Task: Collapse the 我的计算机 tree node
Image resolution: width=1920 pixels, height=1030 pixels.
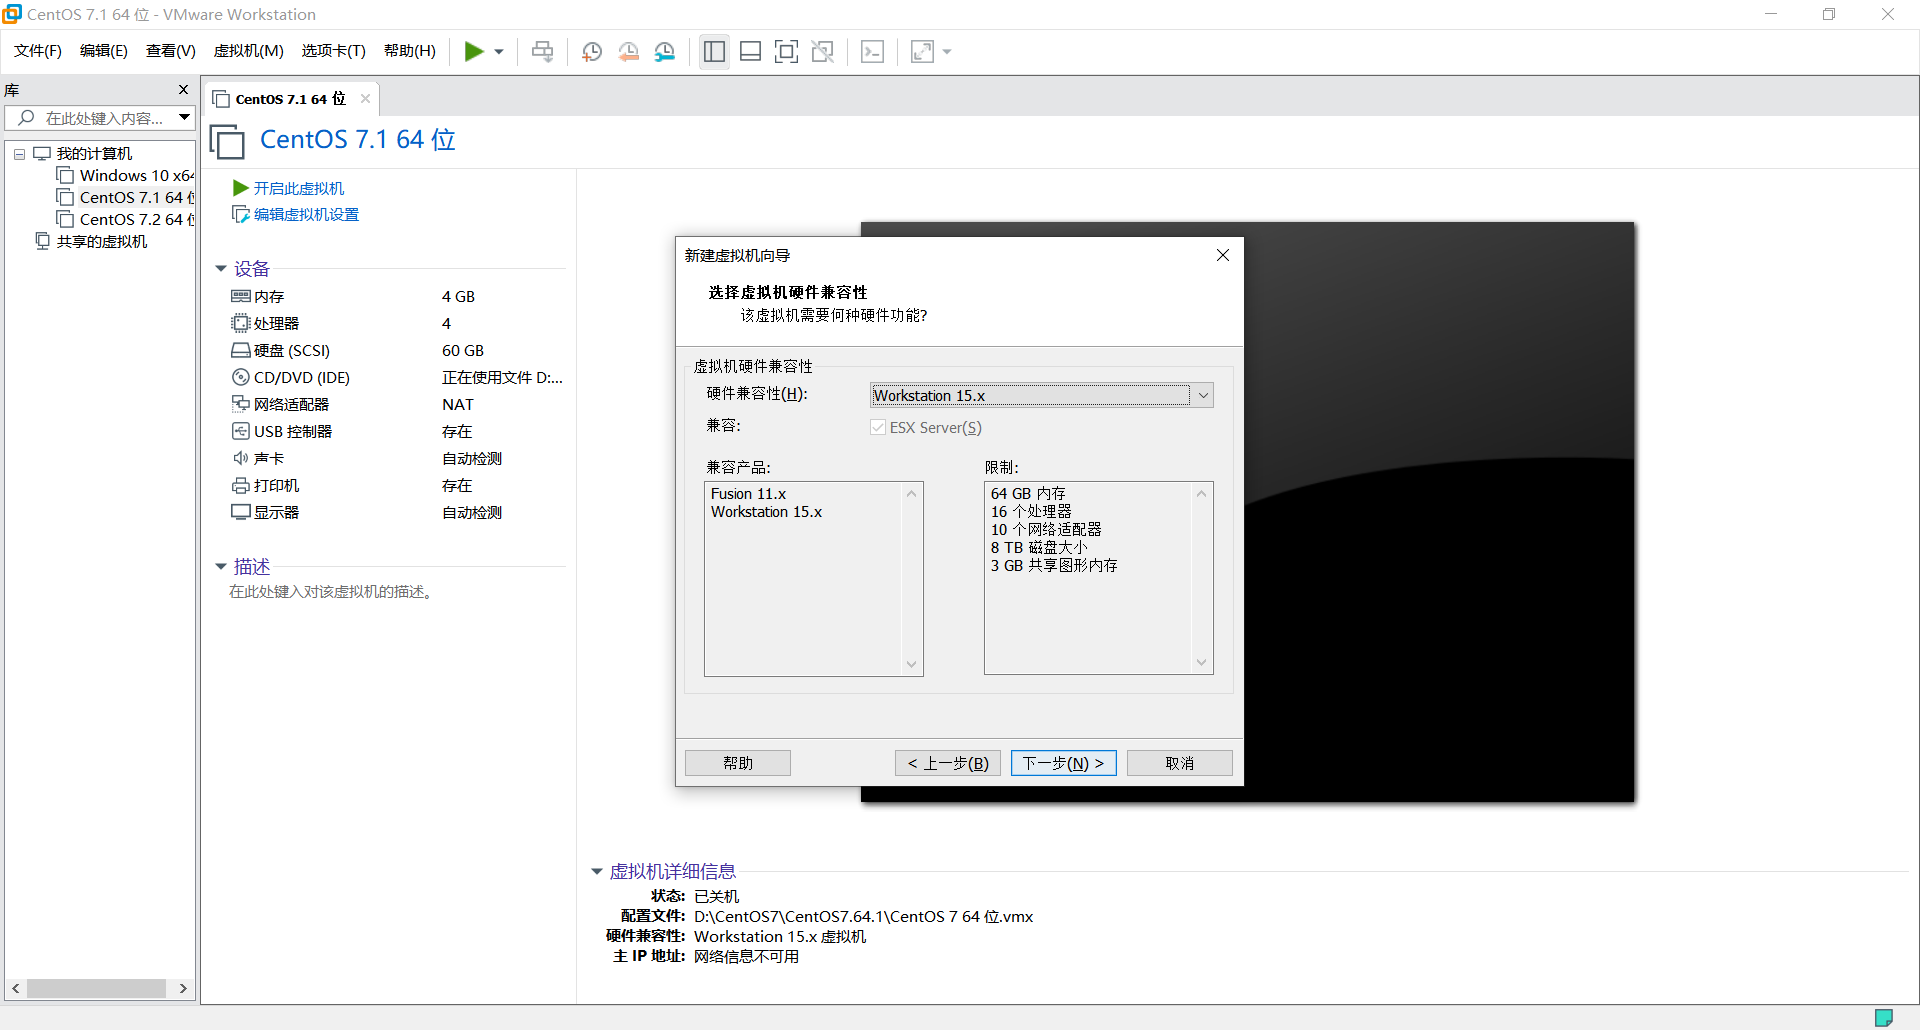Action: (19, 154)
